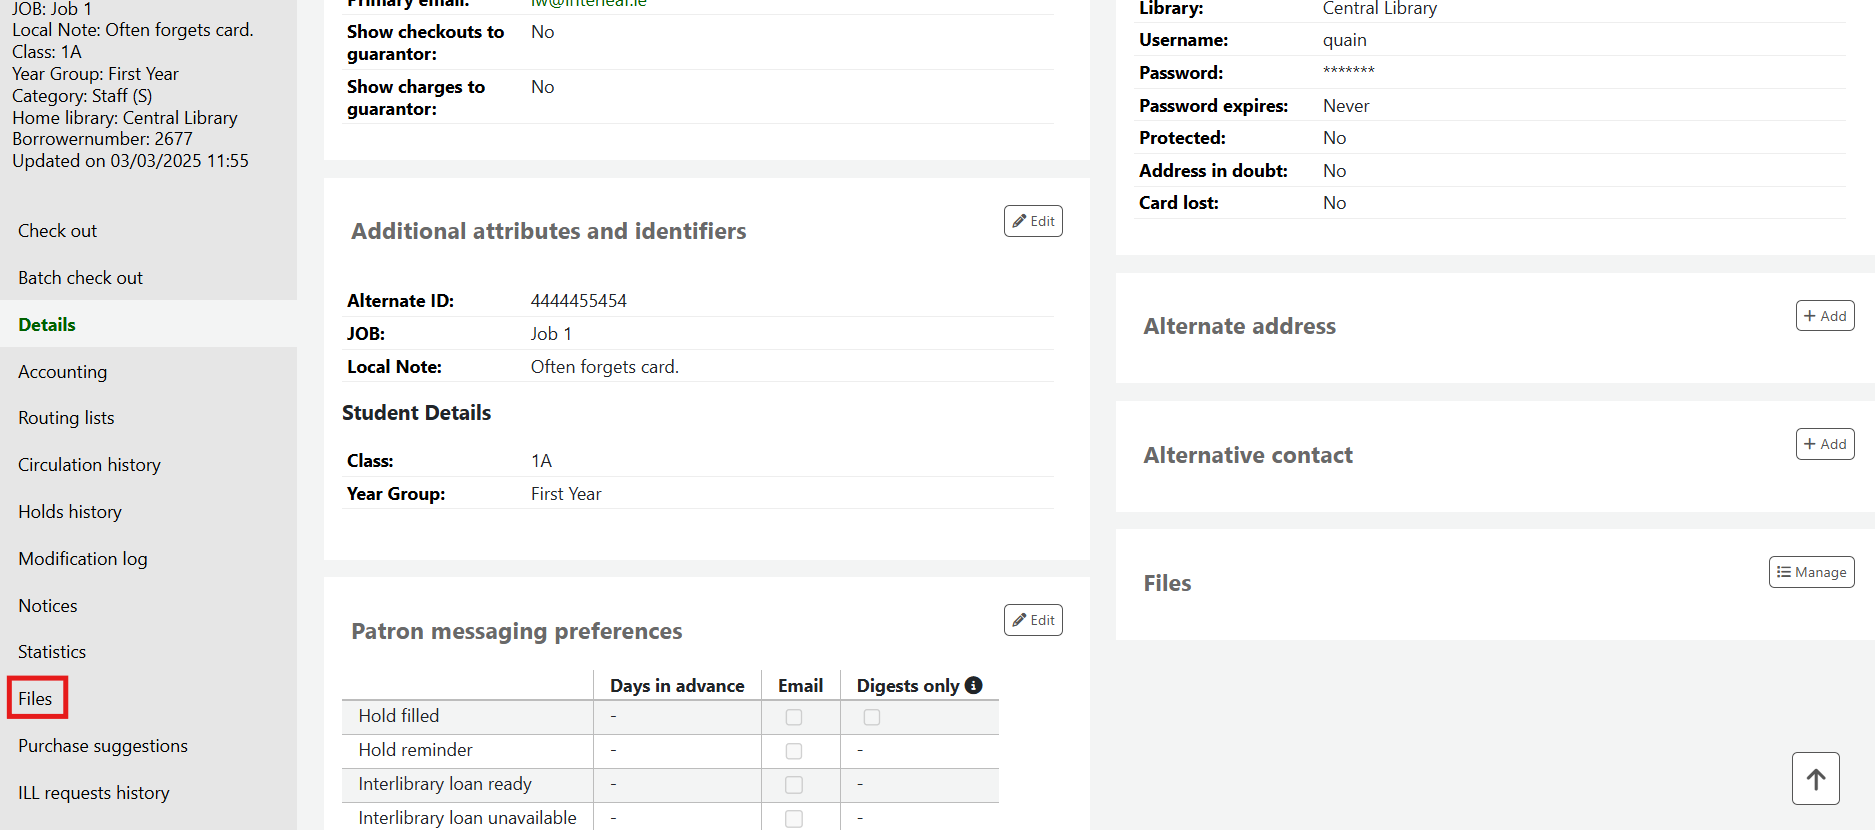Open Manage files button
This screenshot has width=1875, height=830.
[1811, 572]
